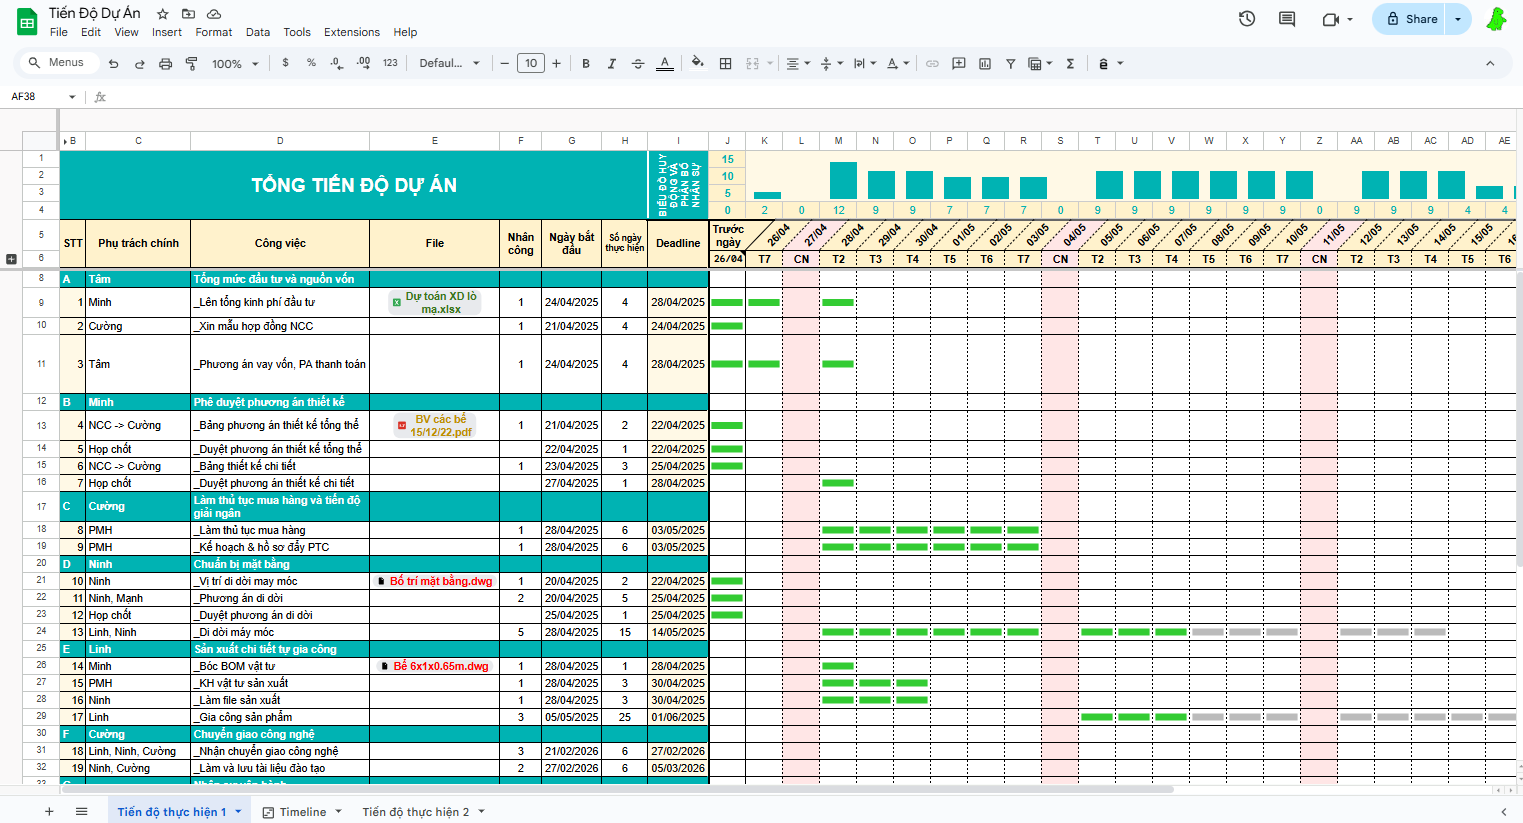Open the filter views dropdown

1040,63
